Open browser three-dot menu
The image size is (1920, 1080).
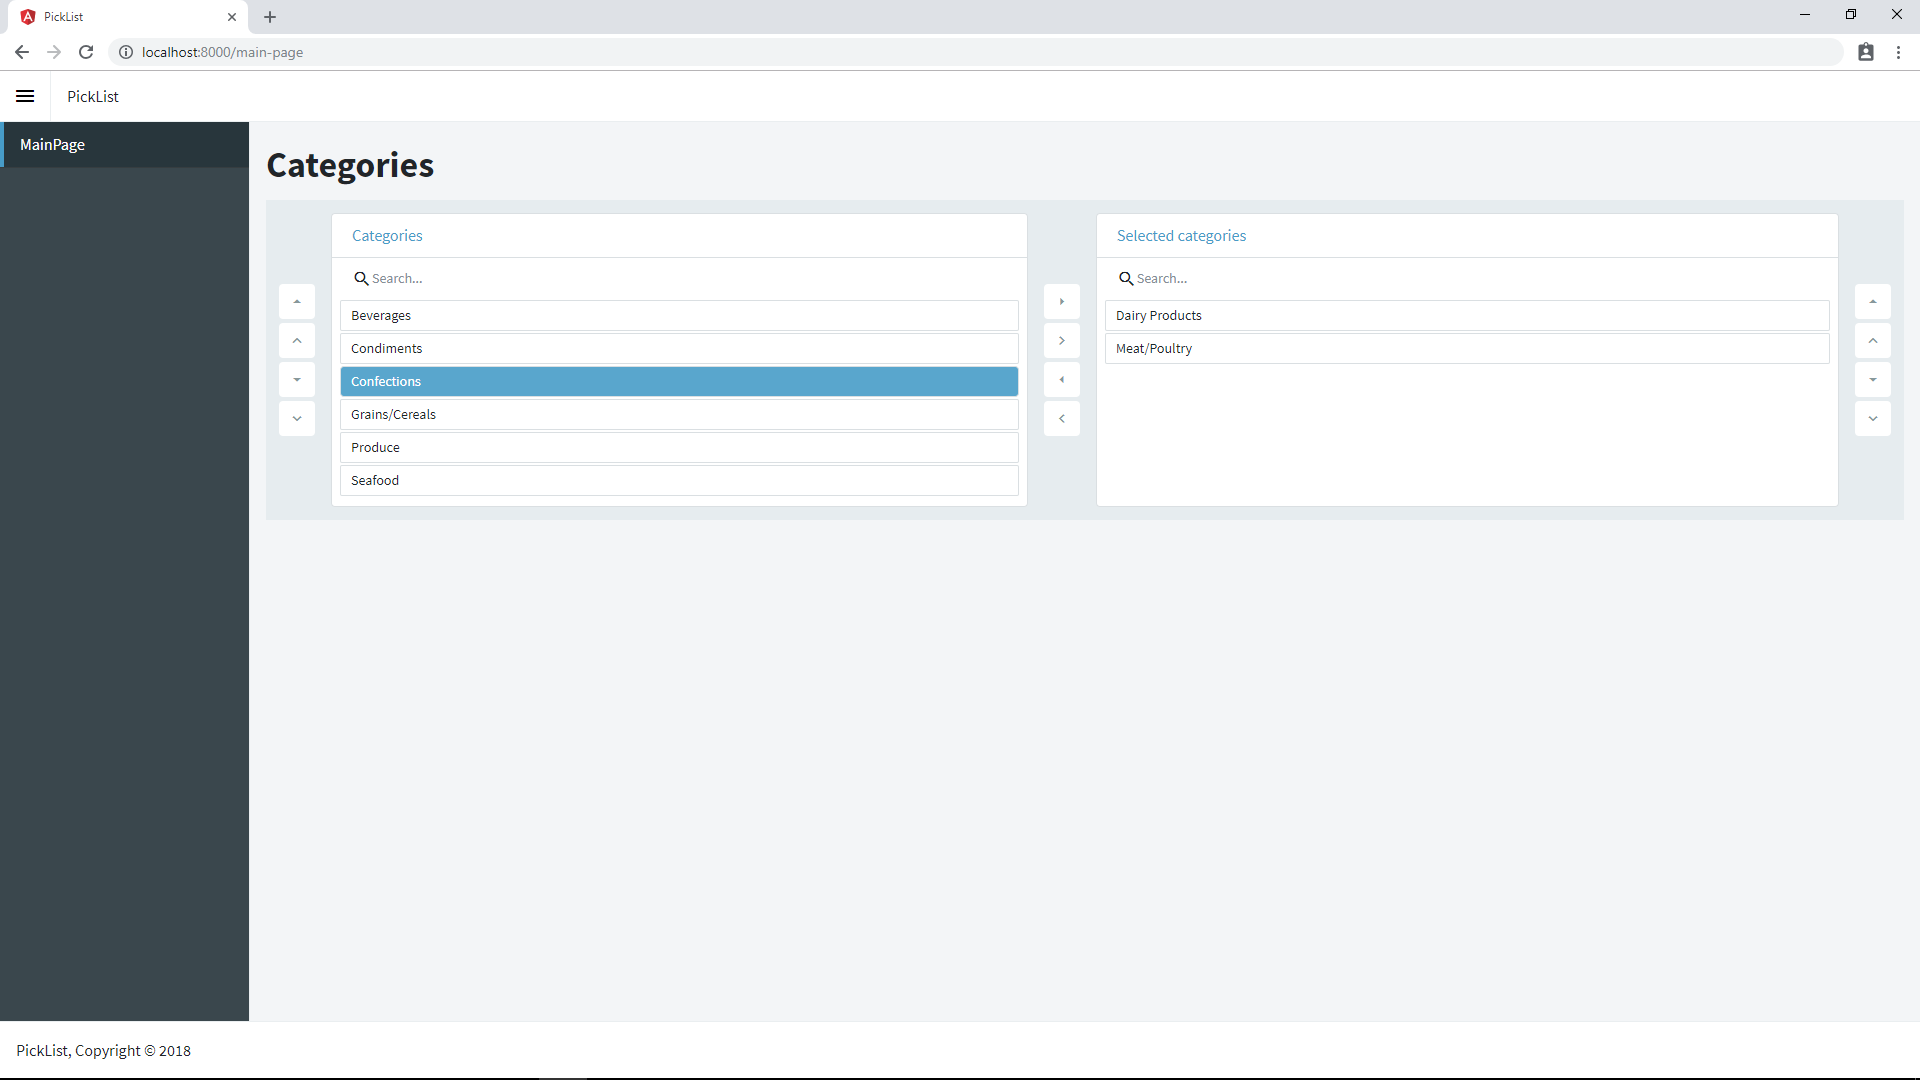pos(1898,52)
